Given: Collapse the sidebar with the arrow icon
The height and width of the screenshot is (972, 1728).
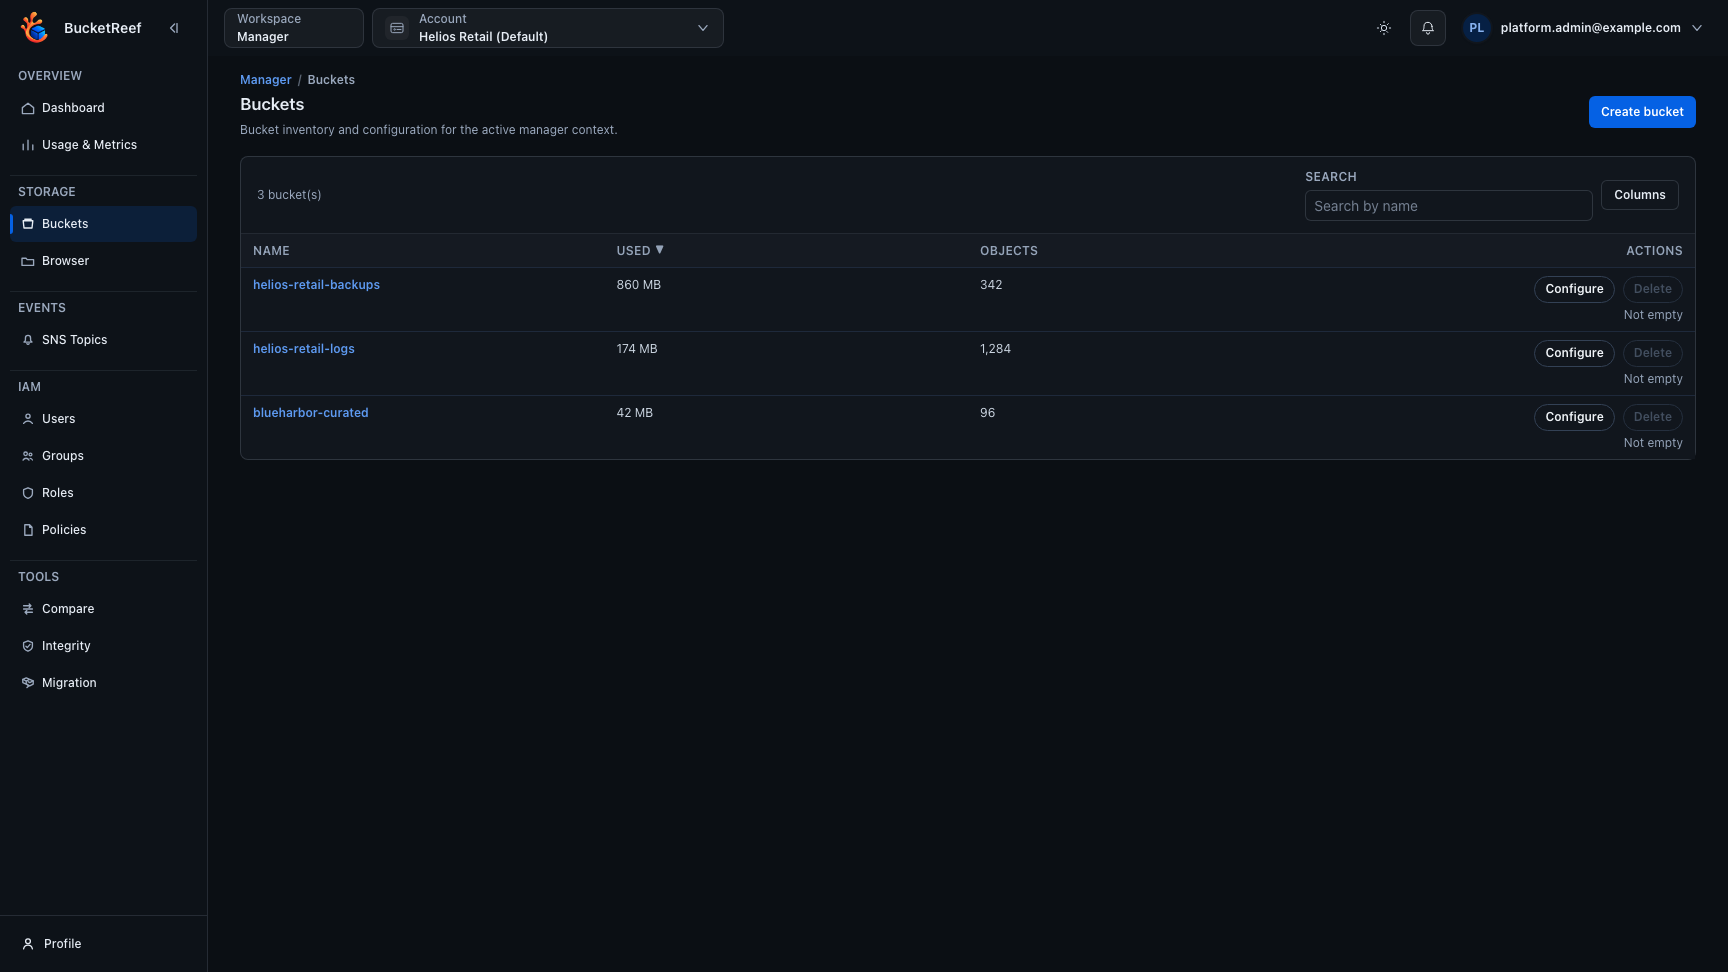Looking at the screenshot, I should coord(174,28).
